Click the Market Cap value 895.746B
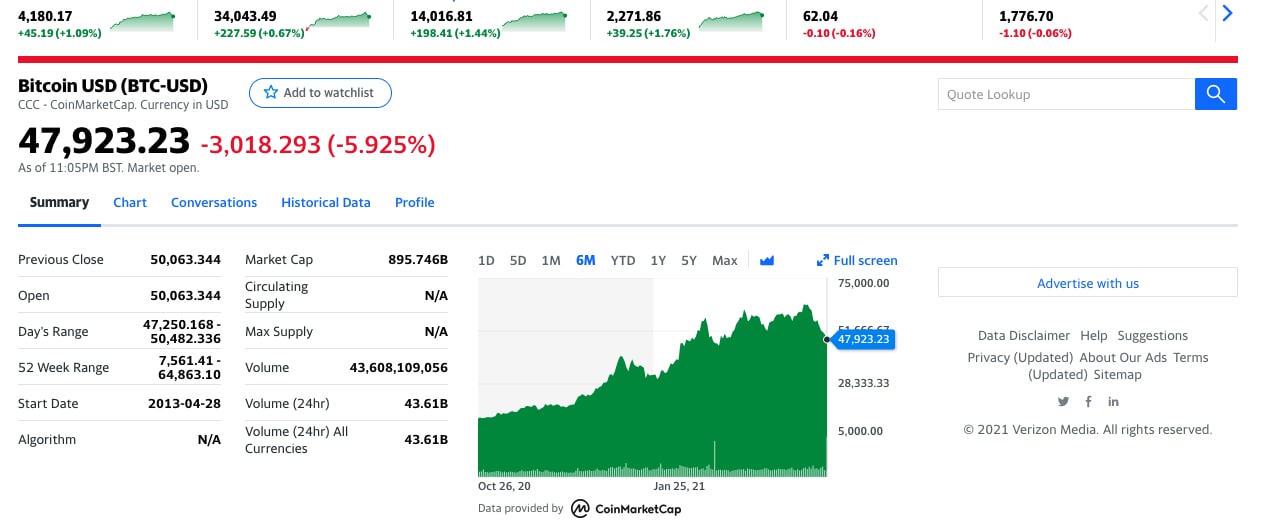The width and height of the screenshot is (1272, 524). [418, 259]
